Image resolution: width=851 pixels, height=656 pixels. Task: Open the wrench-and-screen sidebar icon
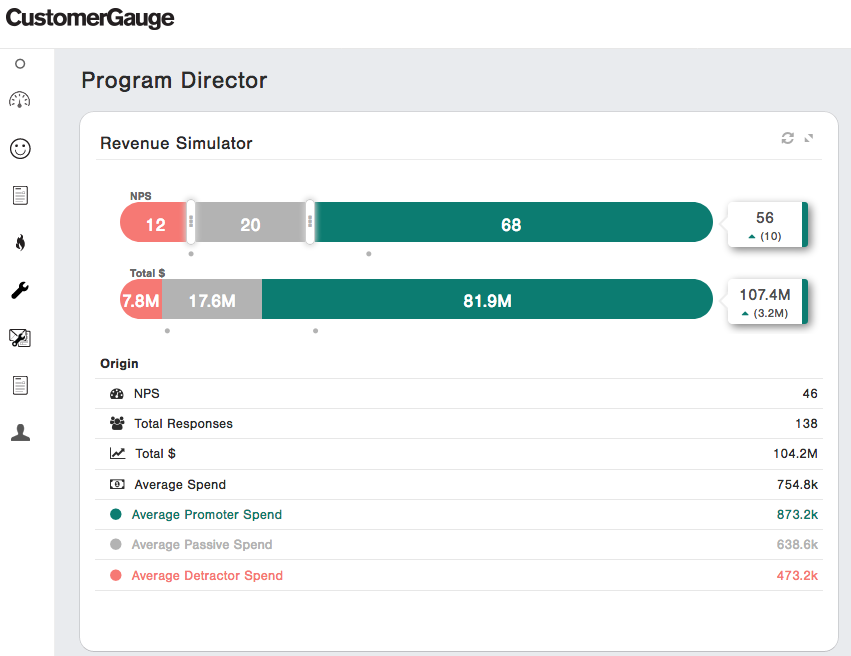pos(20,338)
